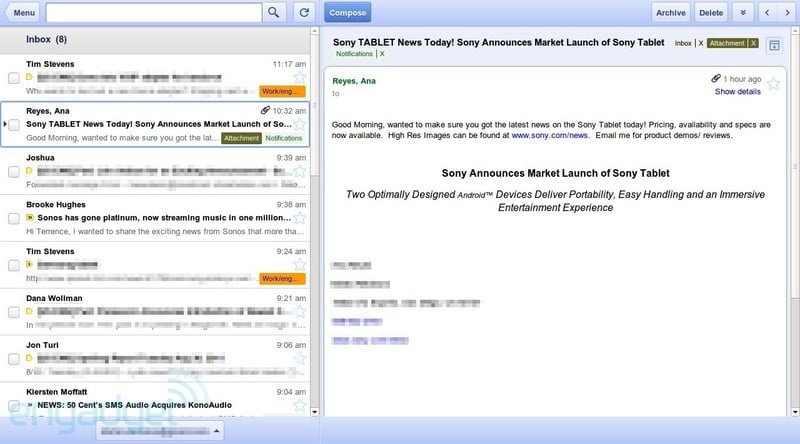Click the paperclip attachment icon in message header

[x=716, y=78]
